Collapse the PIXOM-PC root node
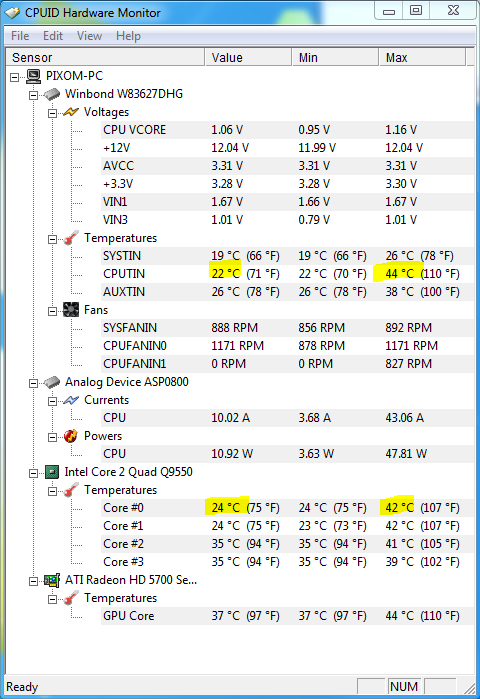The width and height of the screenshot is (480, 699). tap(15, 78)
